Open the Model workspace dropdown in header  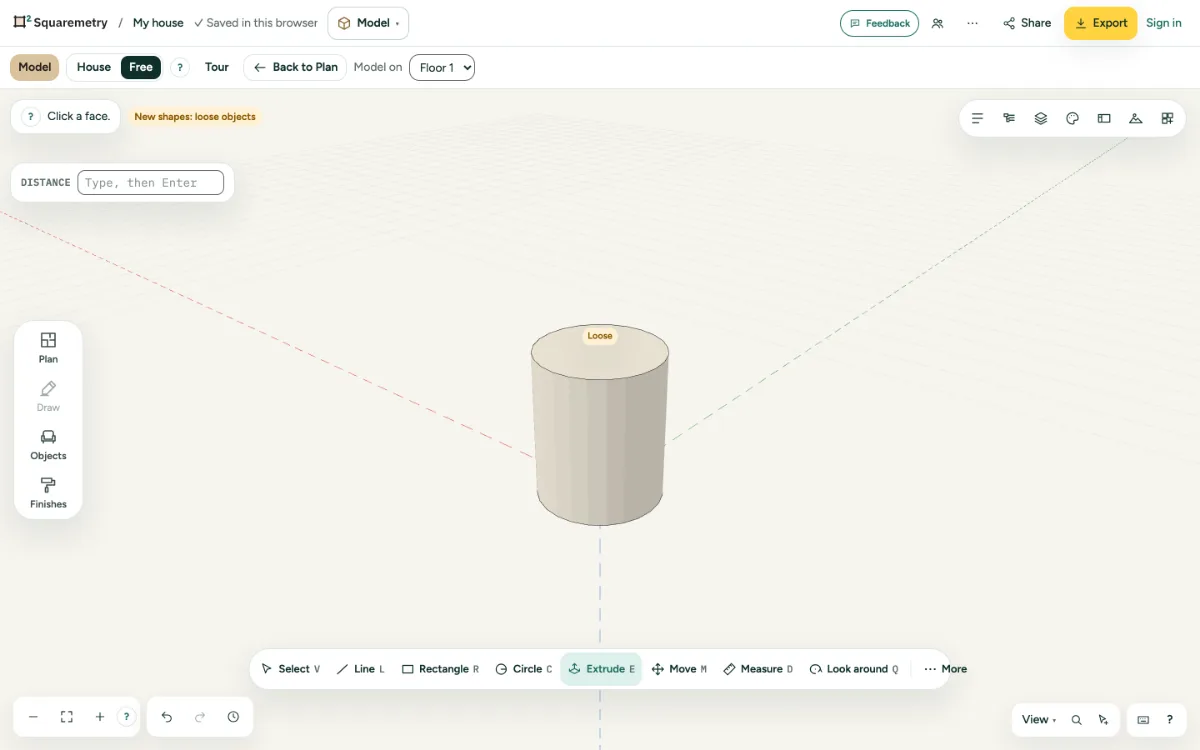click(x=368, y=23)
